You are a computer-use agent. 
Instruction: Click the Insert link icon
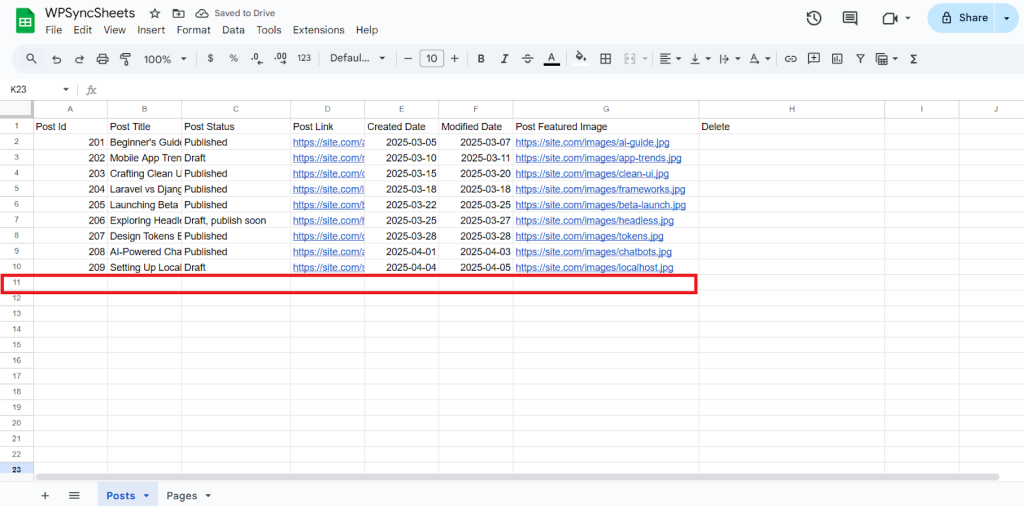point(790,59)
